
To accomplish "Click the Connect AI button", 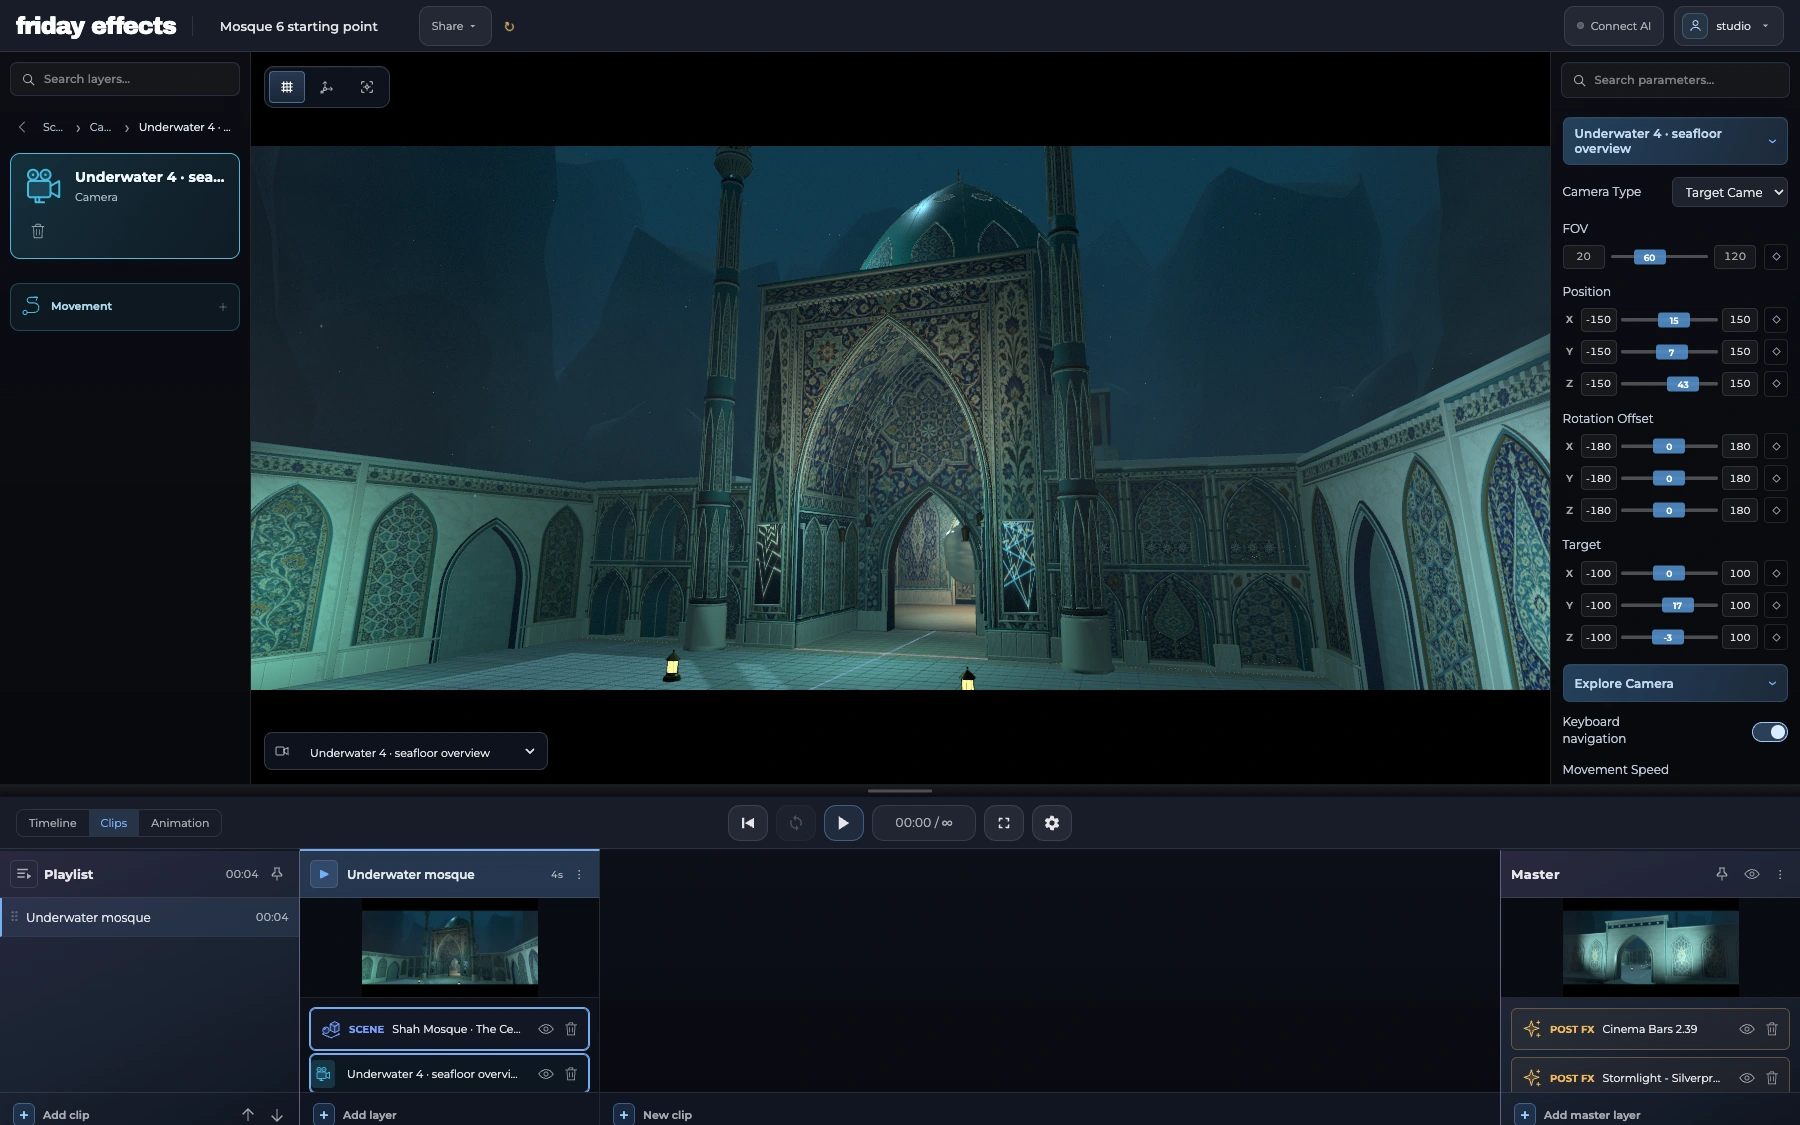I will pos(1614,27).
